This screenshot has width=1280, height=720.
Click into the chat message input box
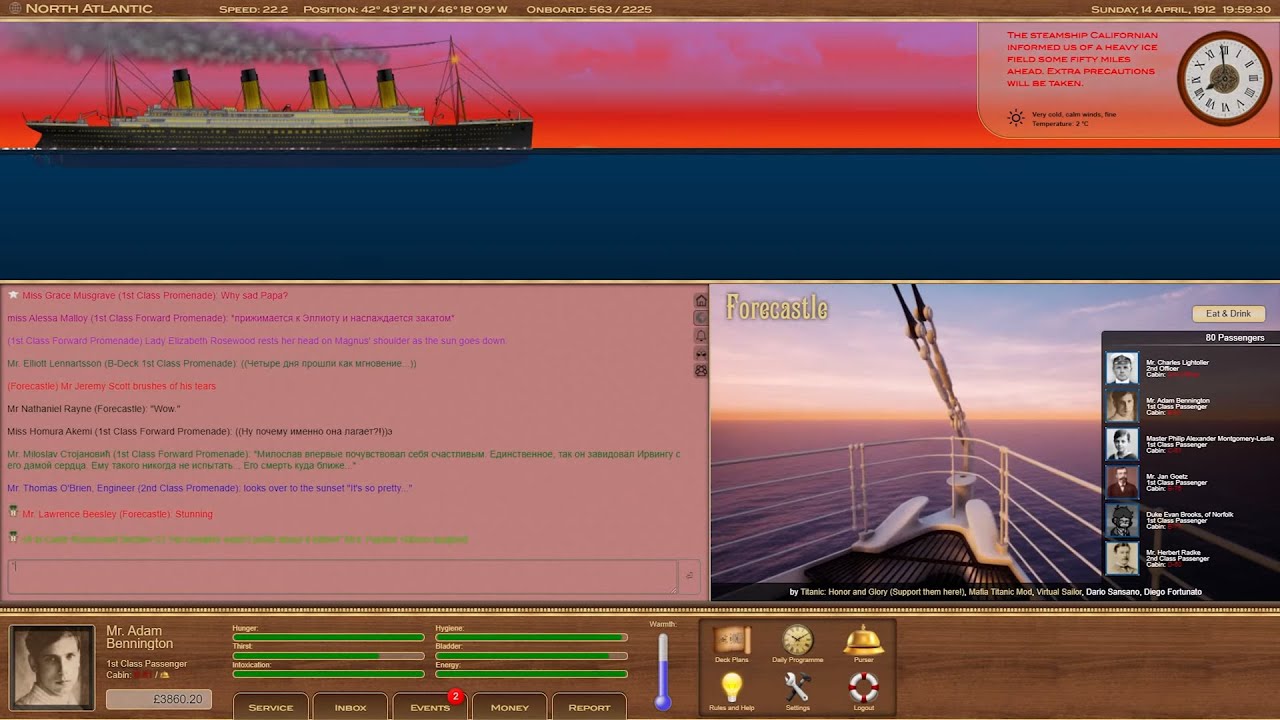point(343,576)
